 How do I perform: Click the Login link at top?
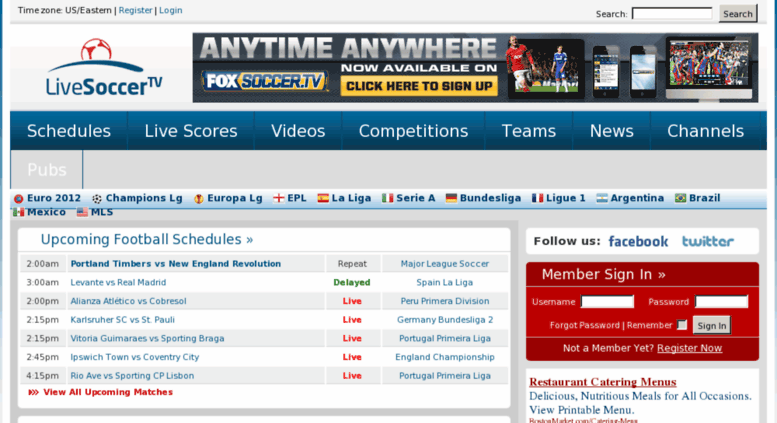click(170, 10)
